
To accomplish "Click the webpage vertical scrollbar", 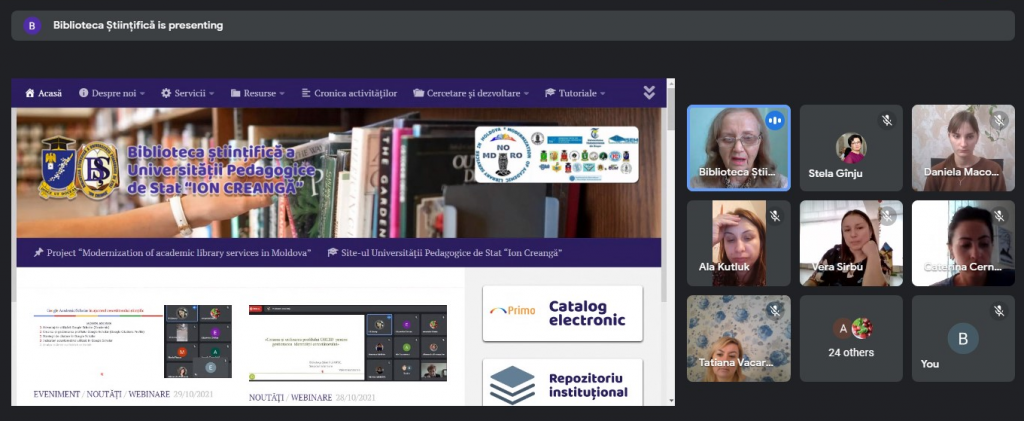I will point(671,242).
